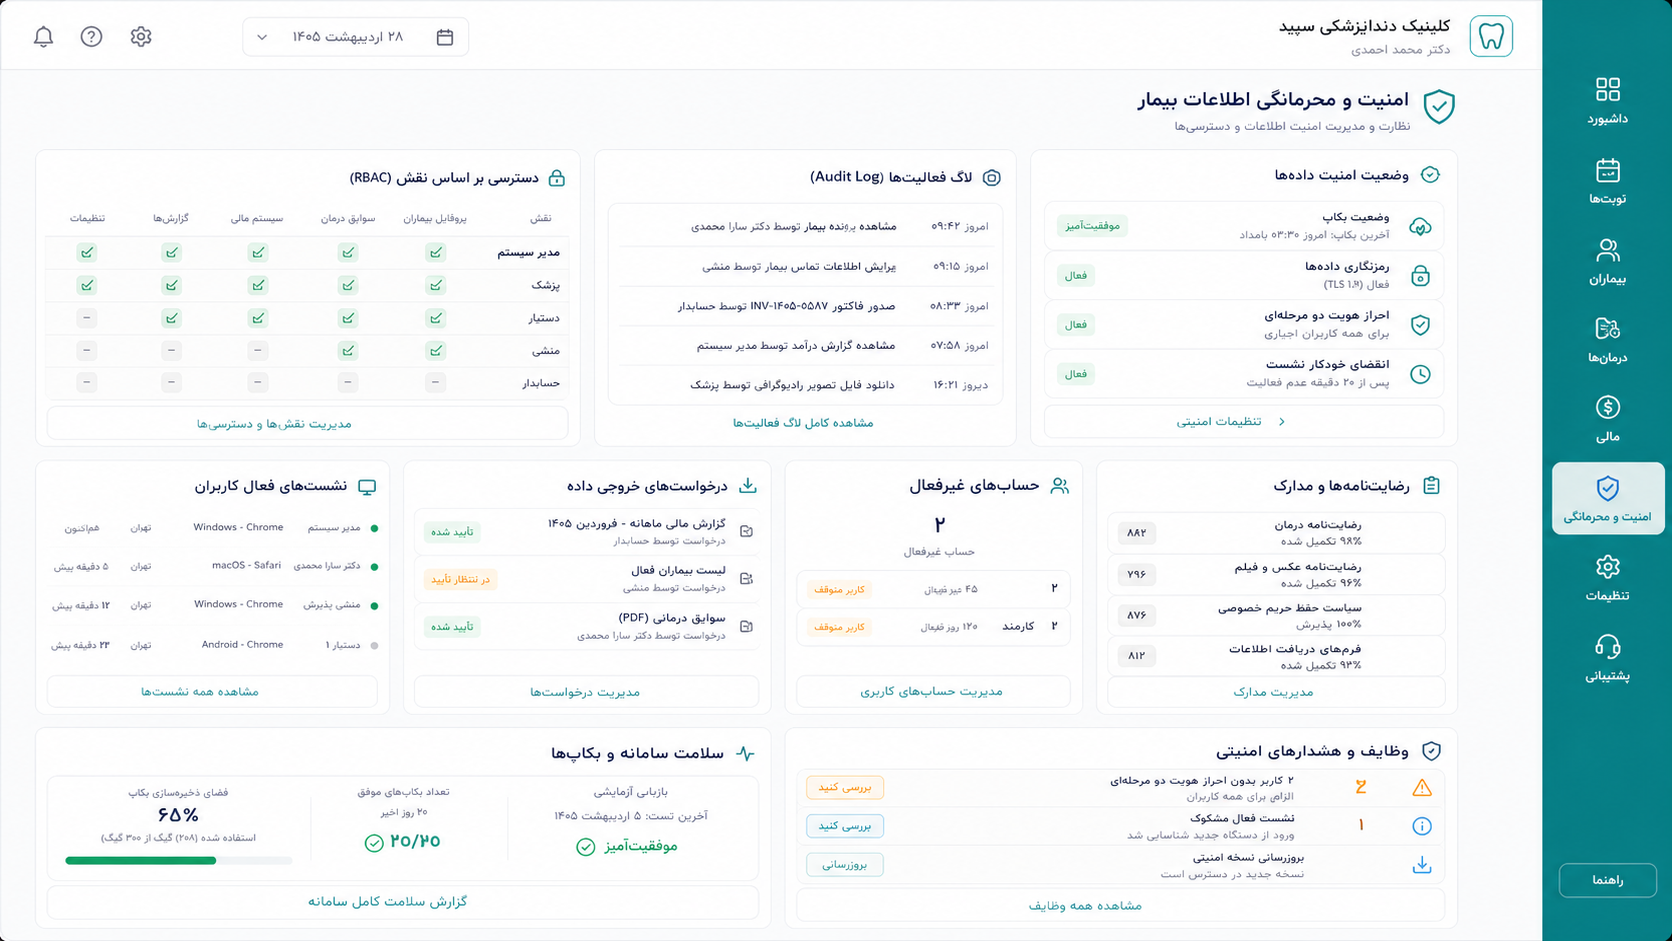This screenshot has height=941, width=1672.
Task: Click بروزرسانی button for security update
Action: 845,864
